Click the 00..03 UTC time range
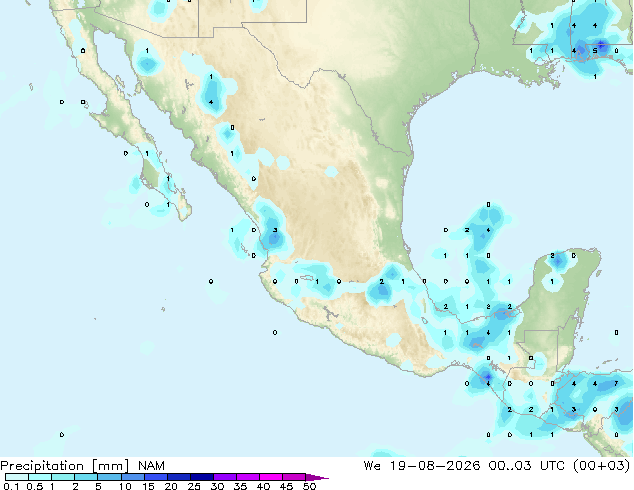This screenshot has width=634, height=490. (511, 466)
